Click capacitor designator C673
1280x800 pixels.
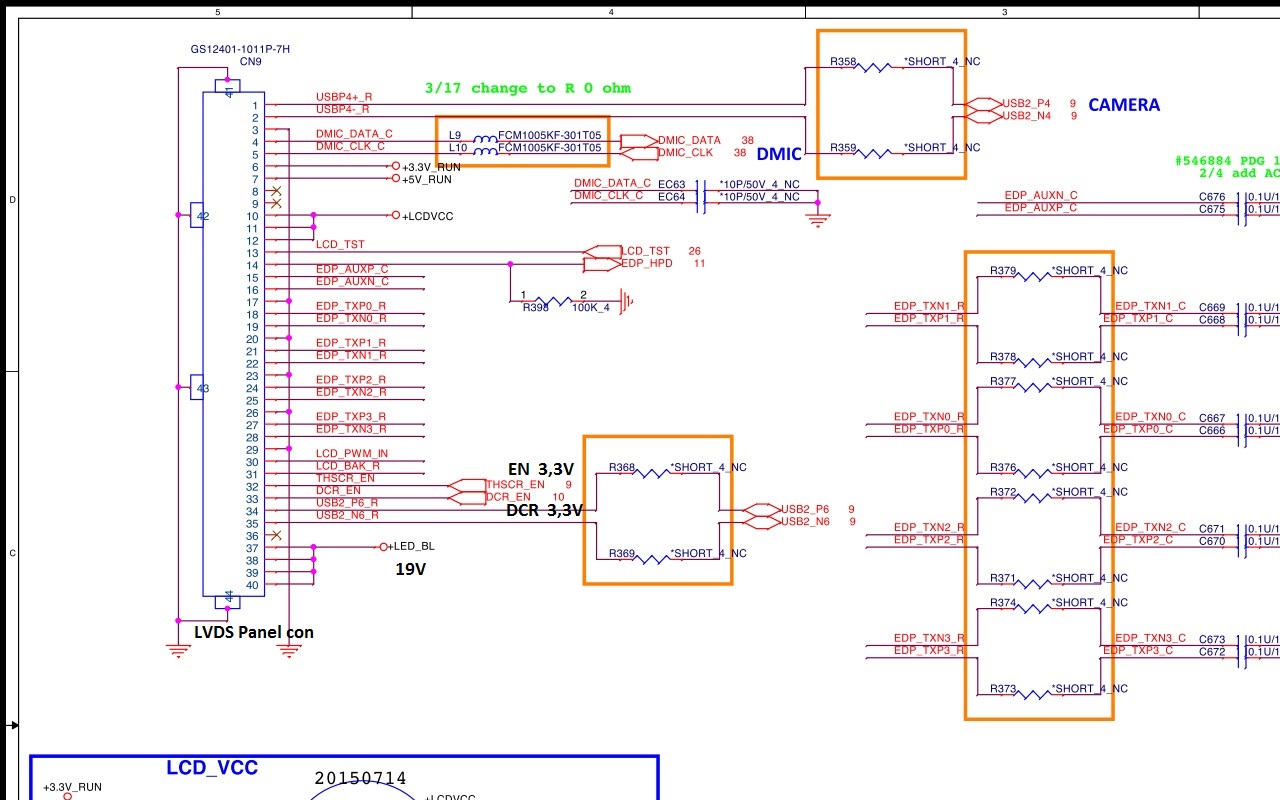[1212, 640]
